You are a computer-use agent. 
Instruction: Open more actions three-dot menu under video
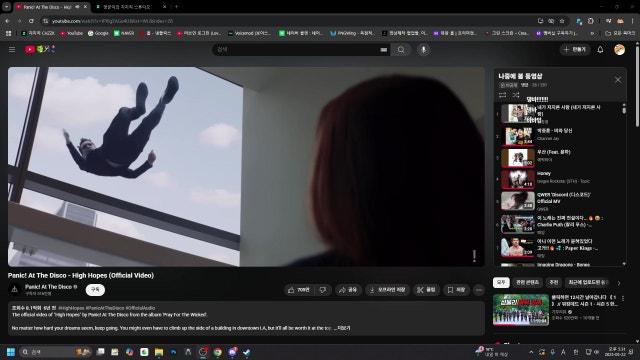478,290
